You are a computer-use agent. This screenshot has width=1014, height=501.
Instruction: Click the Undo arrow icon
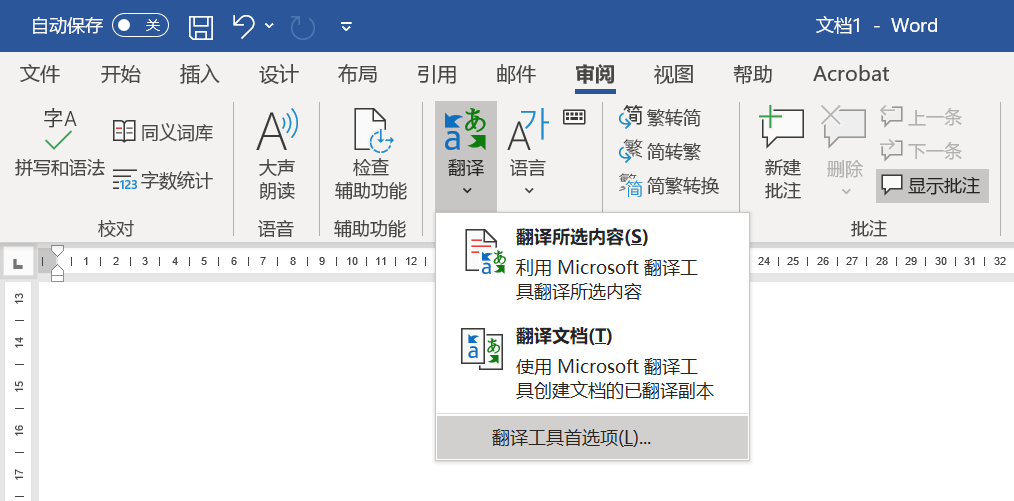coord(243,26)
